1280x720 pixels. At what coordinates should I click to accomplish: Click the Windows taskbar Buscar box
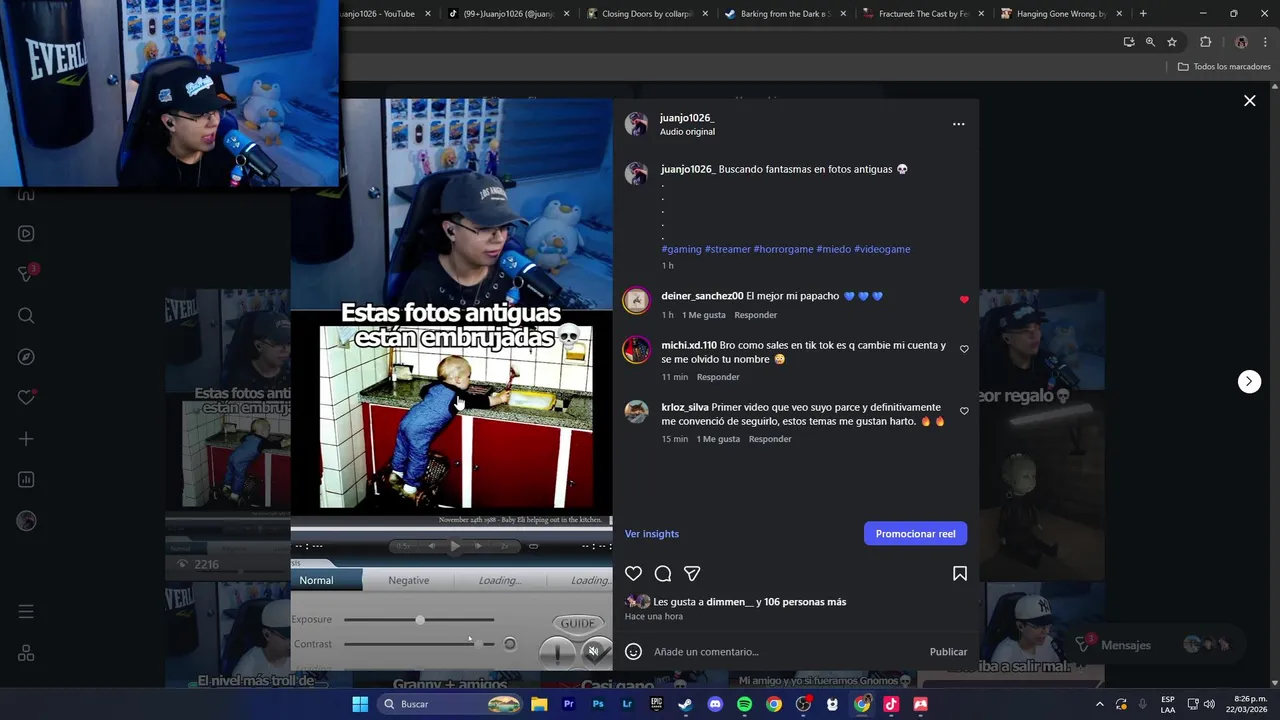click(x=452, y=704)
